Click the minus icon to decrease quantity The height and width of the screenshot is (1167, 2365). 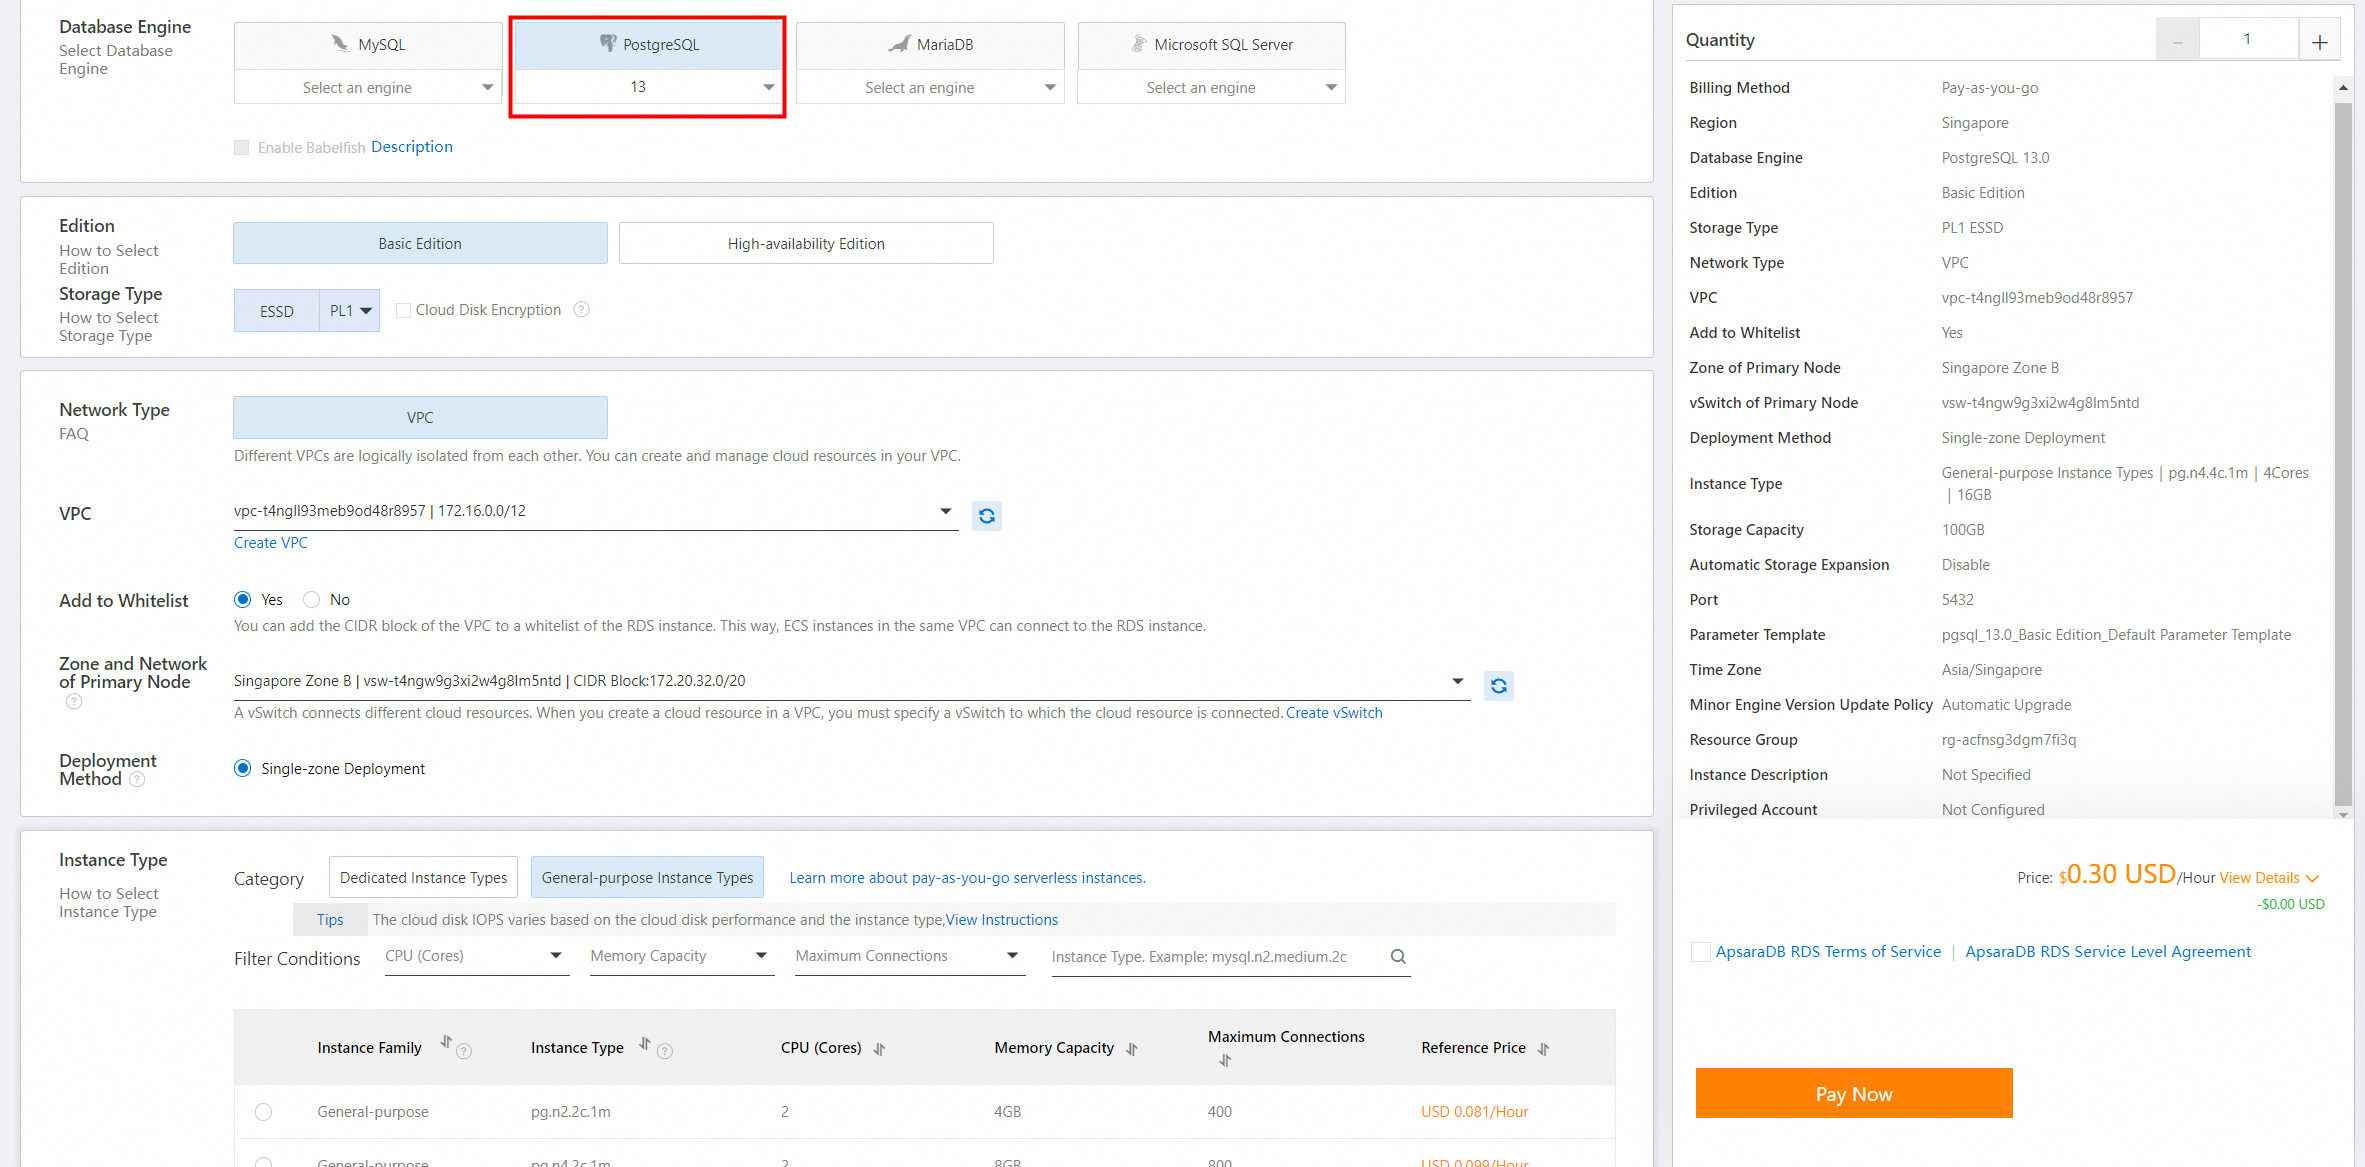pyautogui.click(x=2176, y=41)
